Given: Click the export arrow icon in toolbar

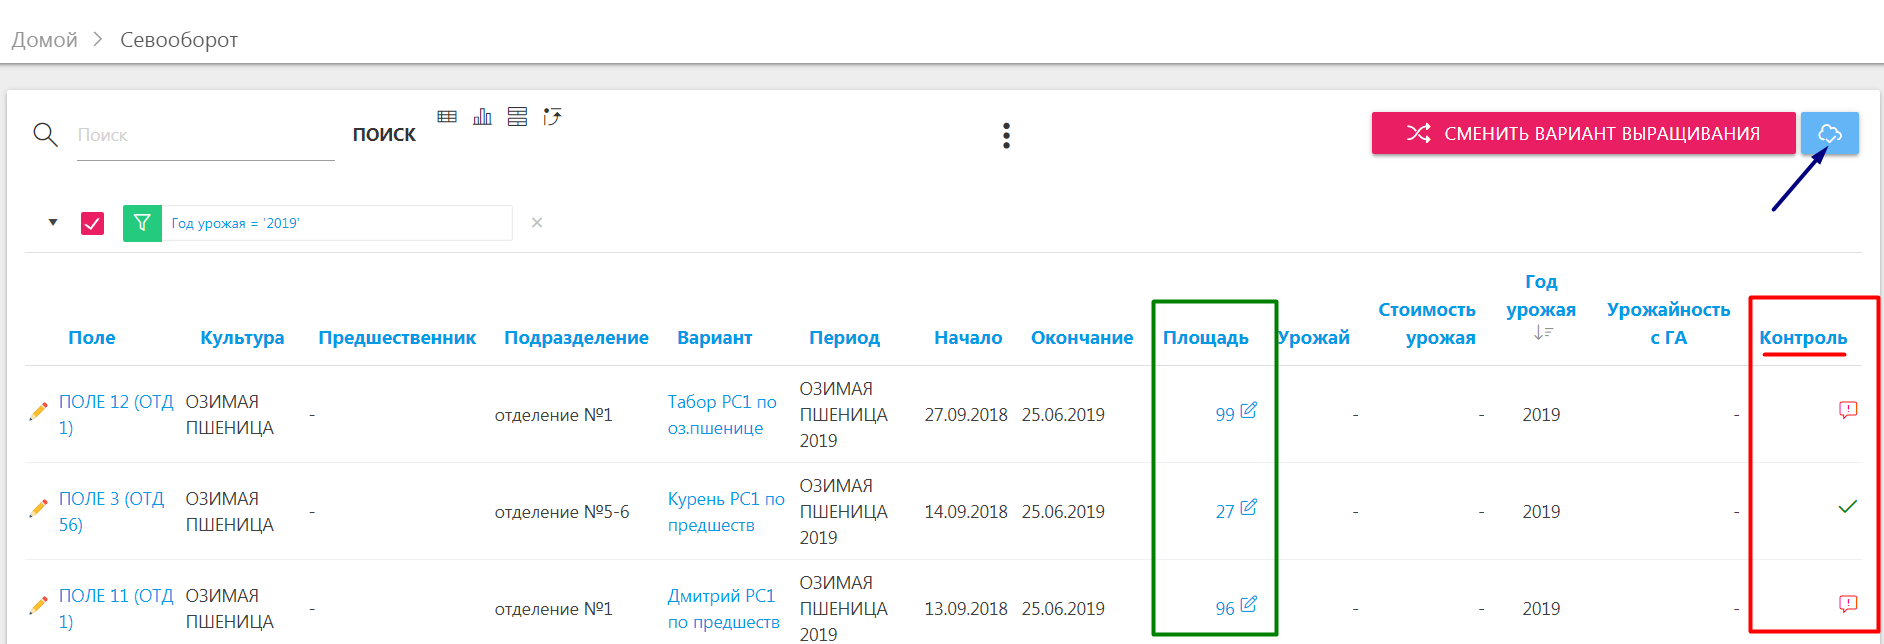Looking at the screenshot, I should [x=552, y=117].
